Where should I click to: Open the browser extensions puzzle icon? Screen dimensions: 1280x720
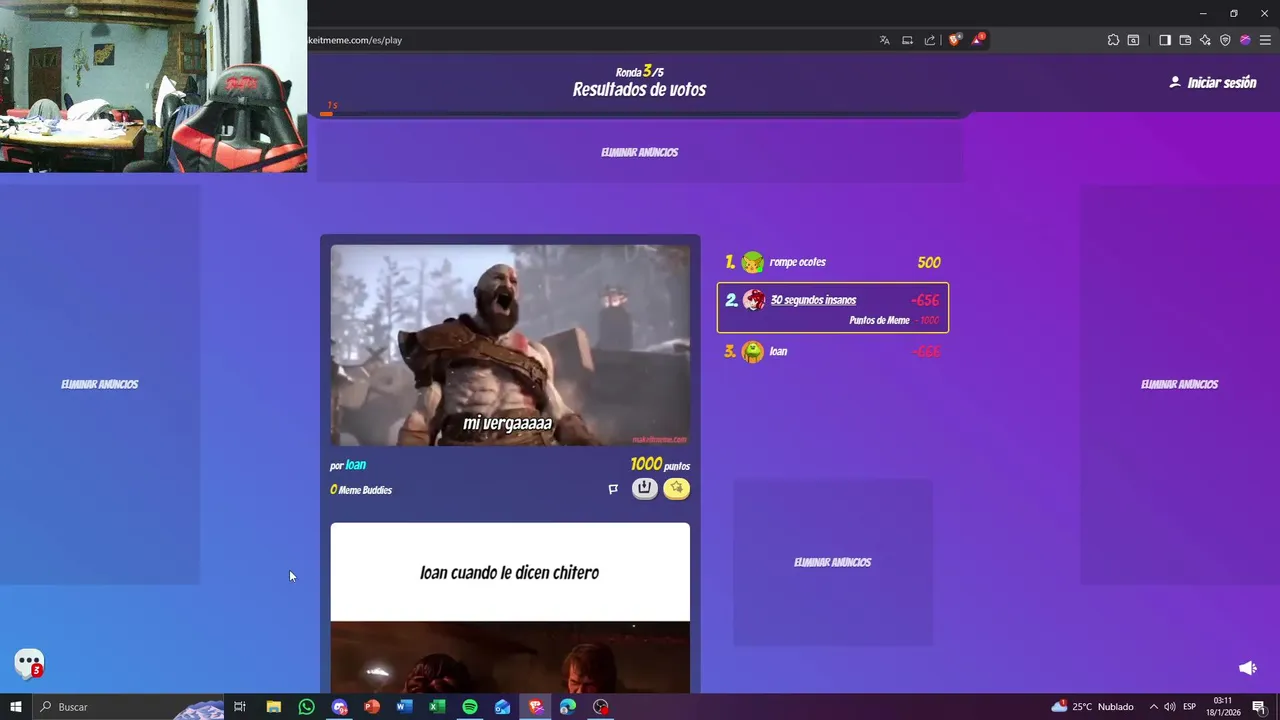(1113, 40)
